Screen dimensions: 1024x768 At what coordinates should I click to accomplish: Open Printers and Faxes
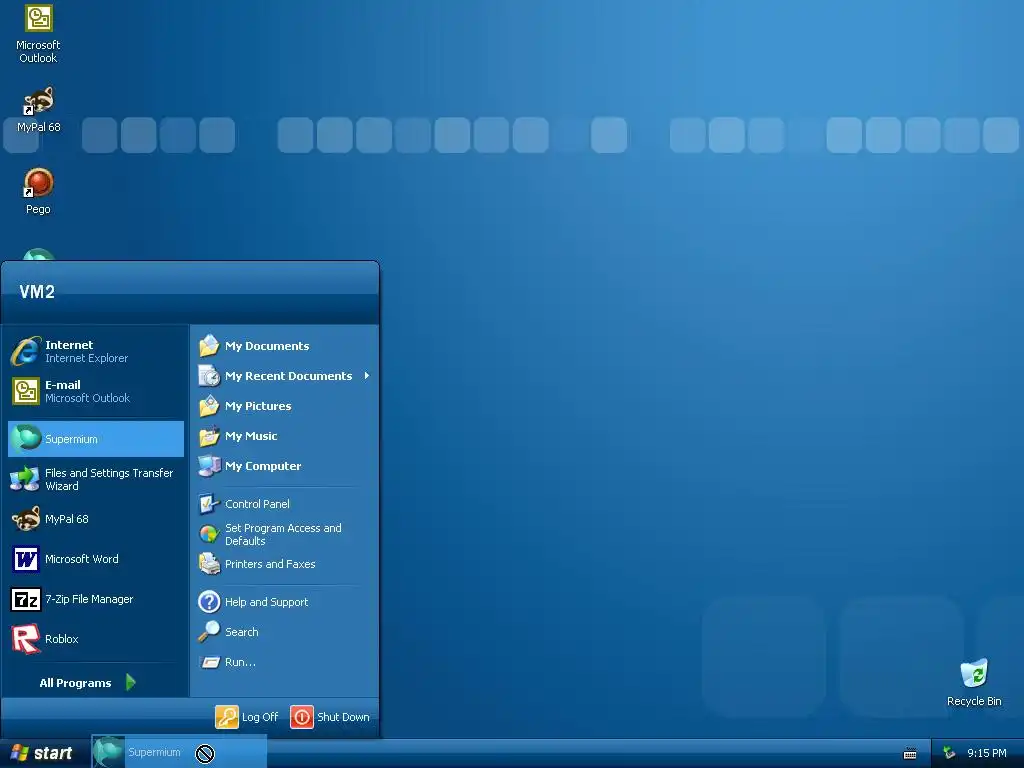click(x=284, y=564)
